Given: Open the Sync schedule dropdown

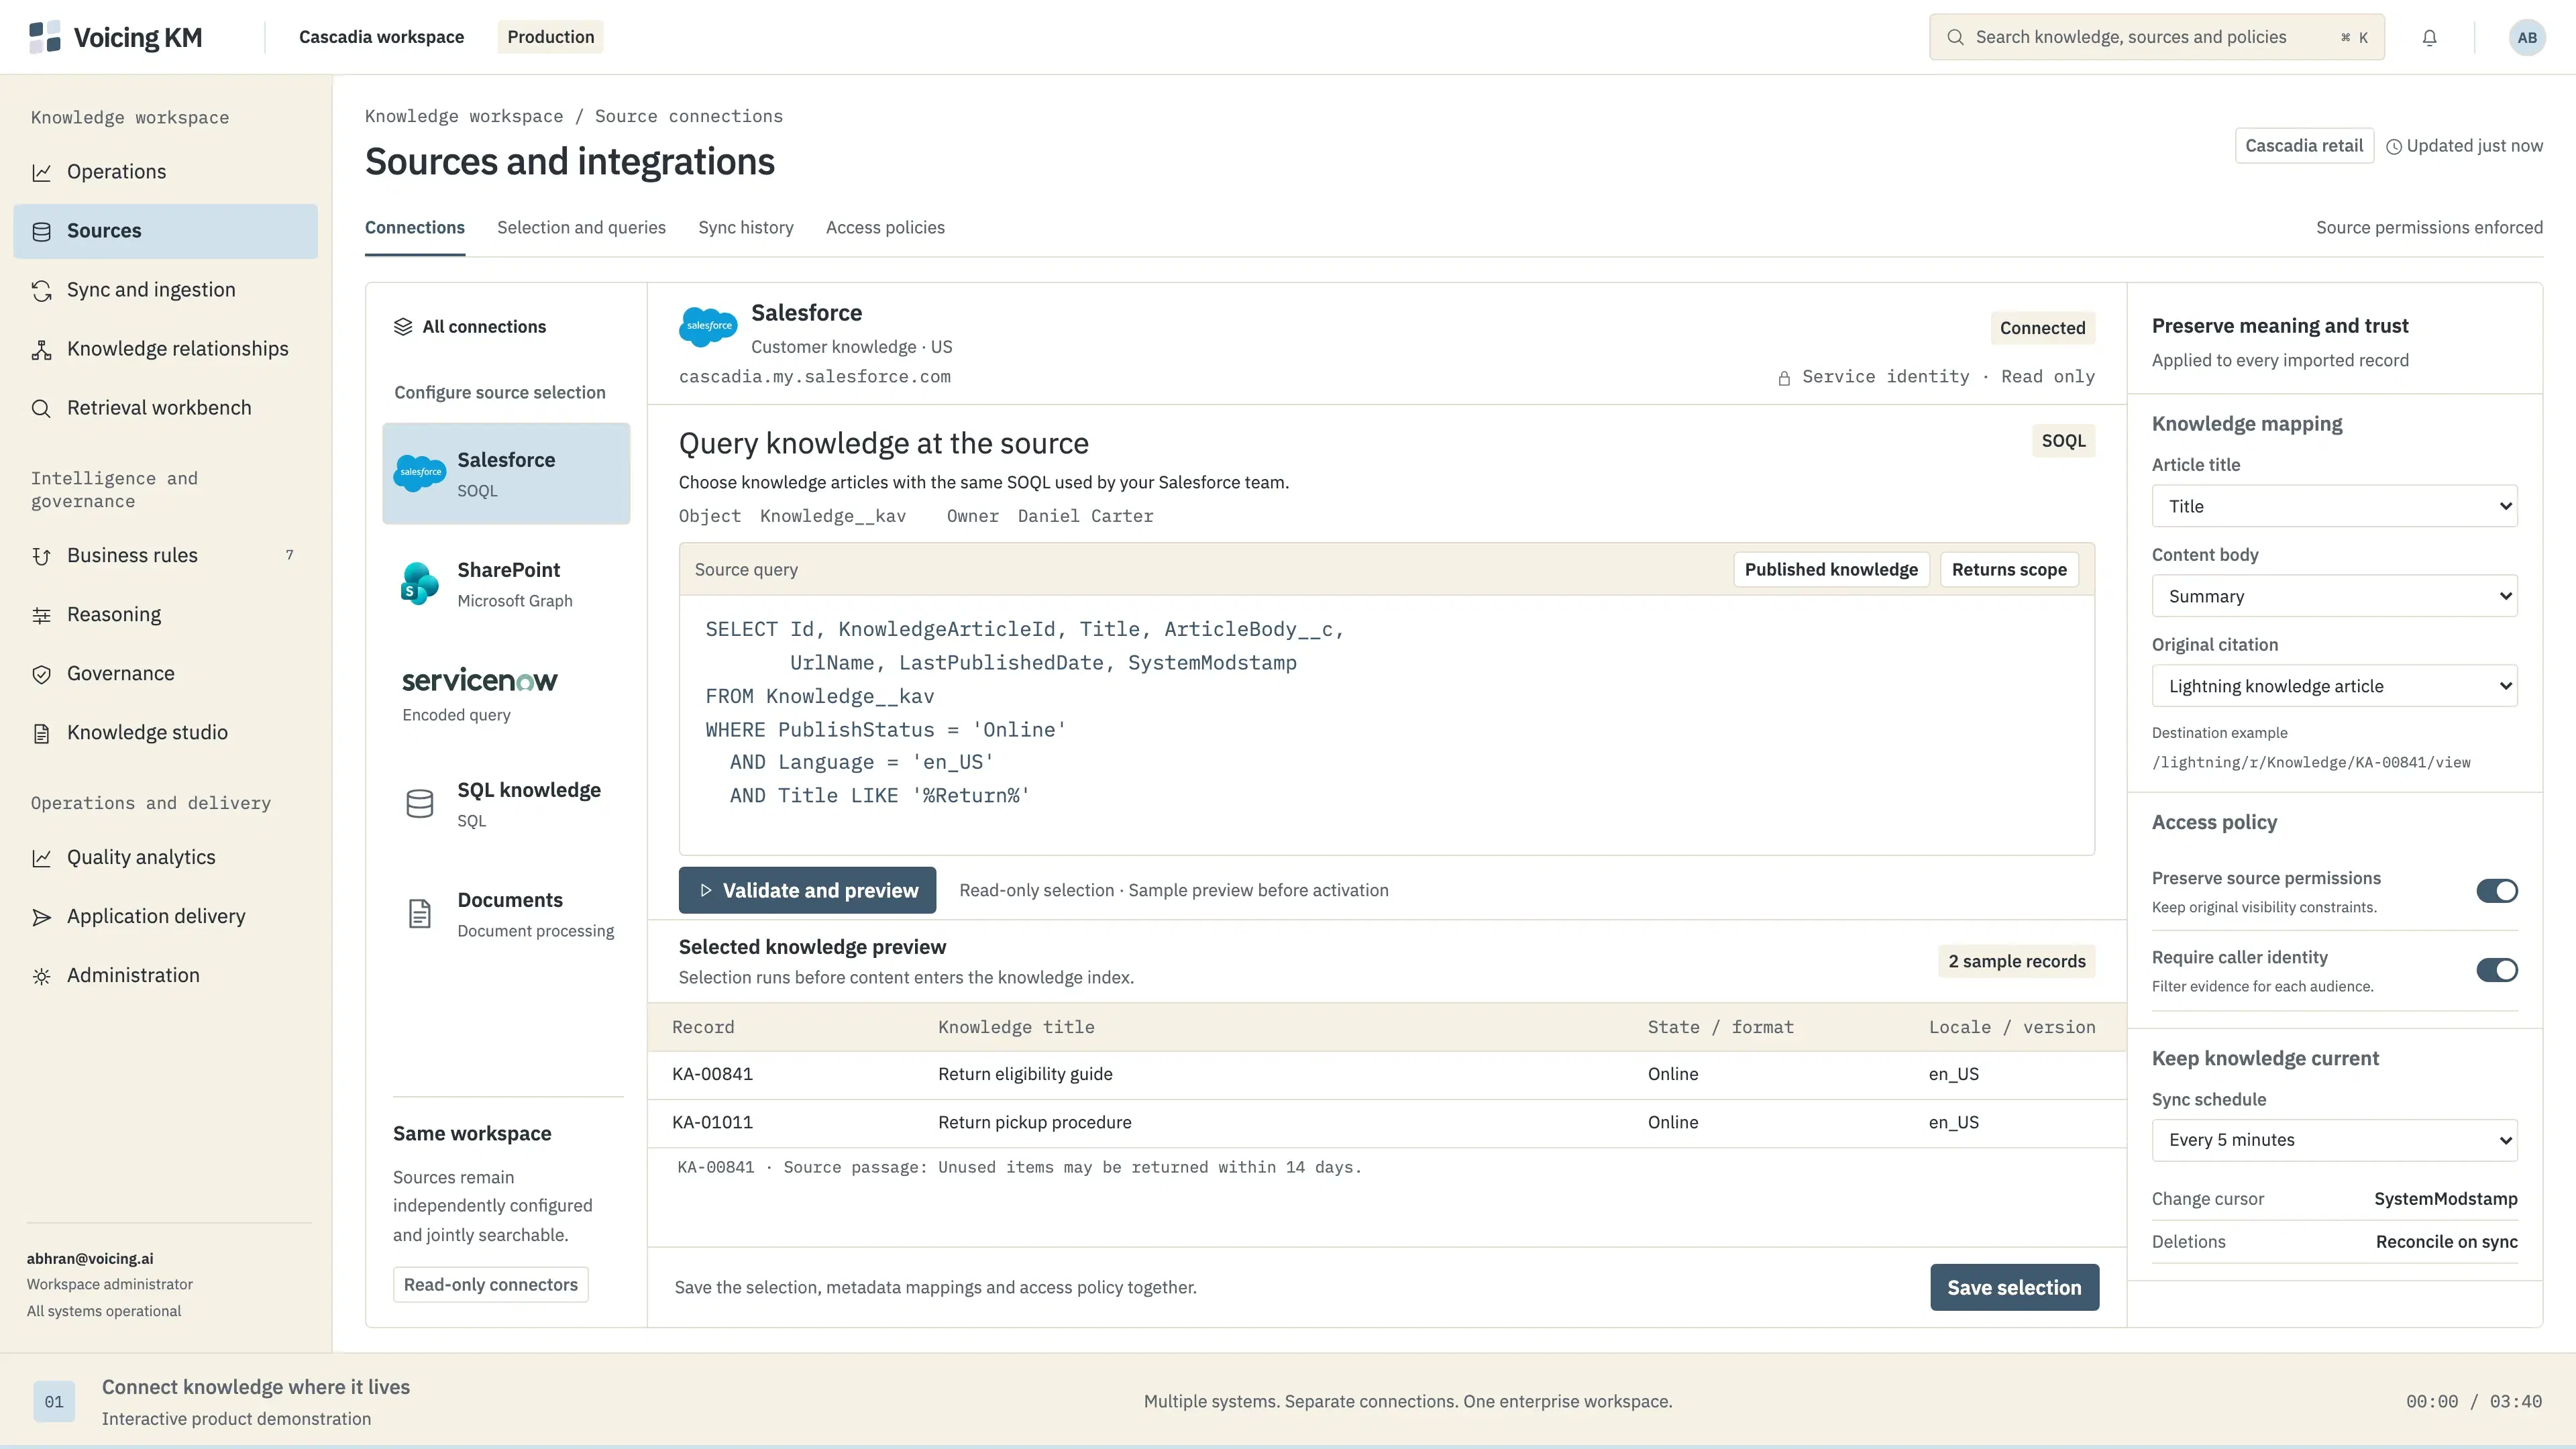Looking at the screenshot, I should pos(2334,1140).
